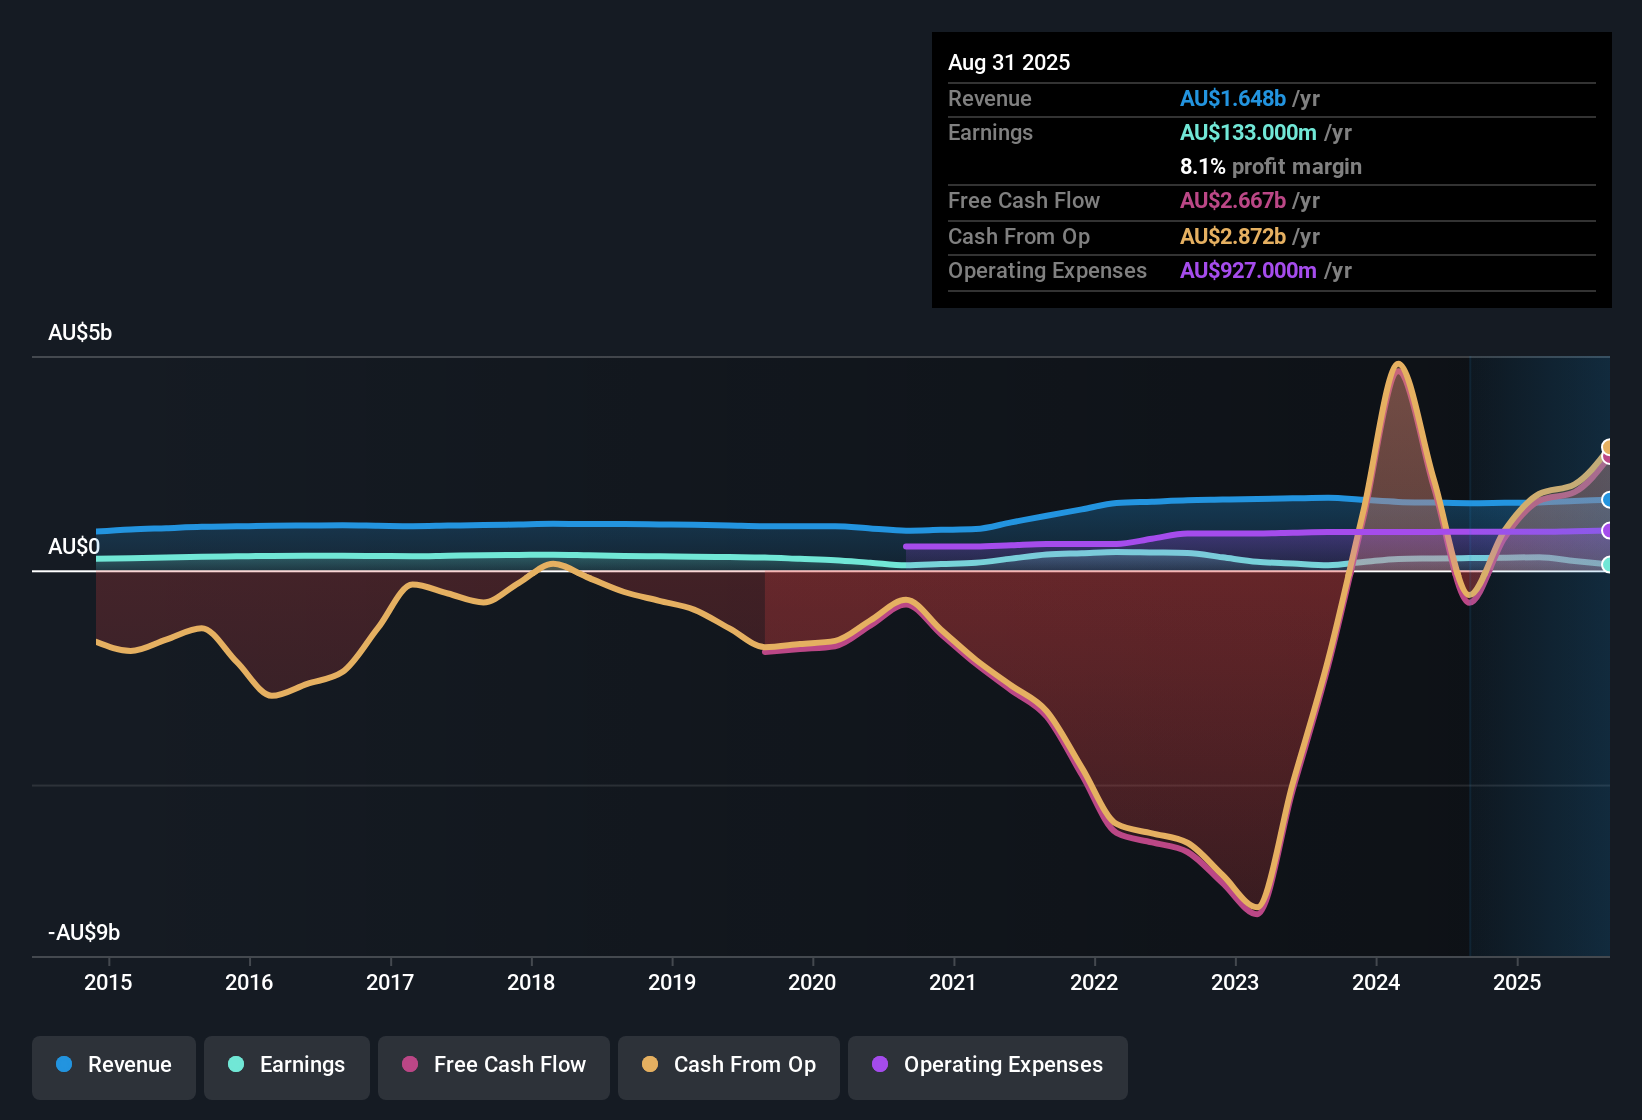
Task: Click the 2020 x-axis year label
Action: point(812,983)
